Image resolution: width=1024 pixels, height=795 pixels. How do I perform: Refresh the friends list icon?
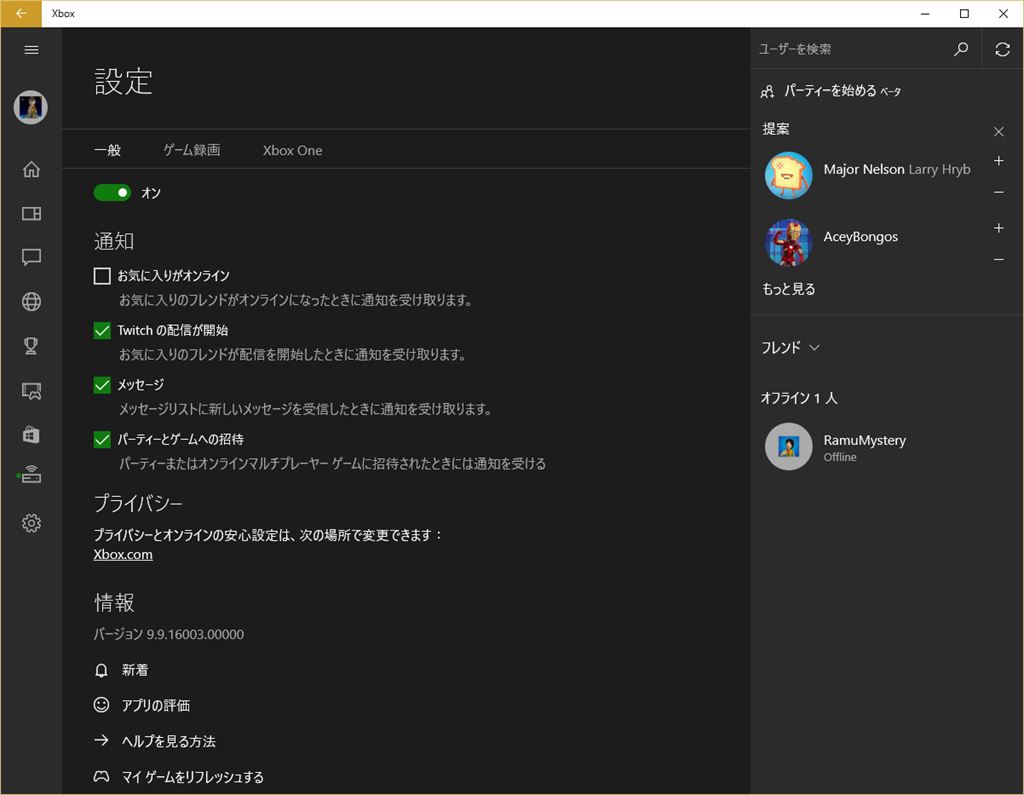pos(1002,49)
